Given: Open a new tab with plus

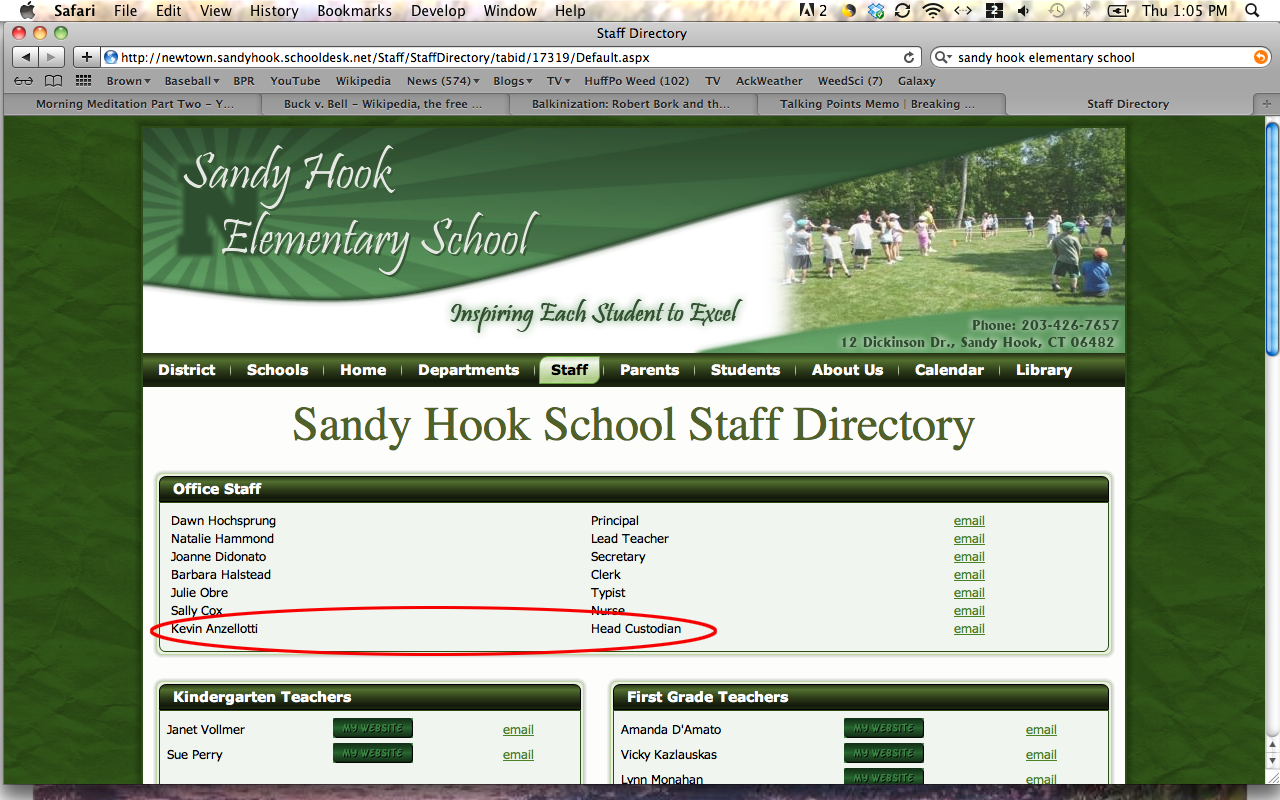Looking at the screenshot, I should click(x=1266, y=104).
